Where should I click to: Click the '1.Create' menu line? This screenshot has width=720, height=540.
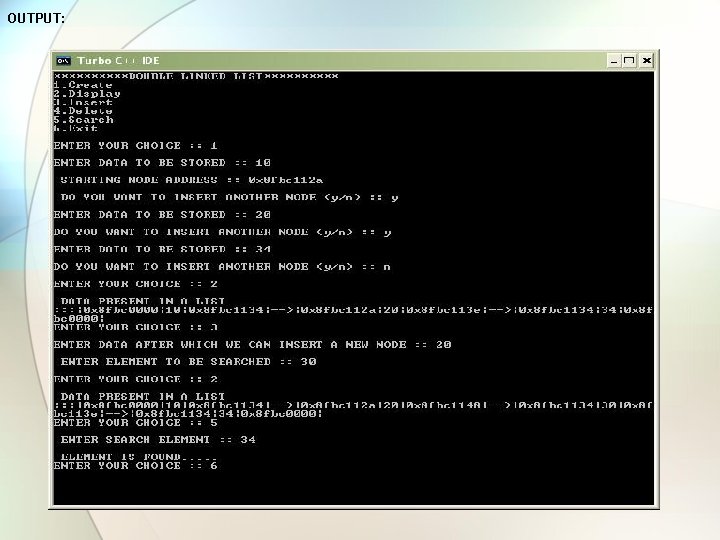[x=83, y=85]
